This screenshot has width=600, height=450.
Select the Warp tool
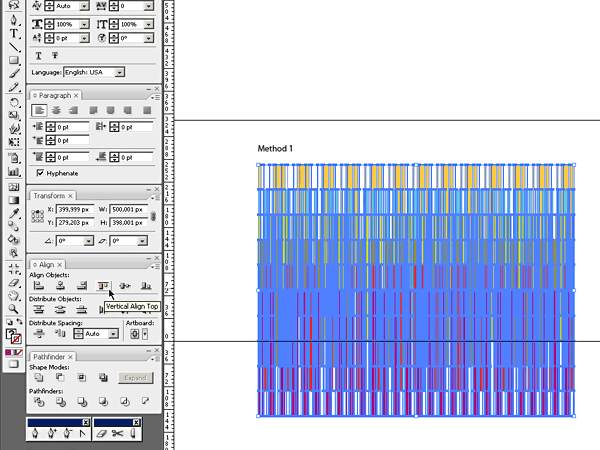pos(14,129)
